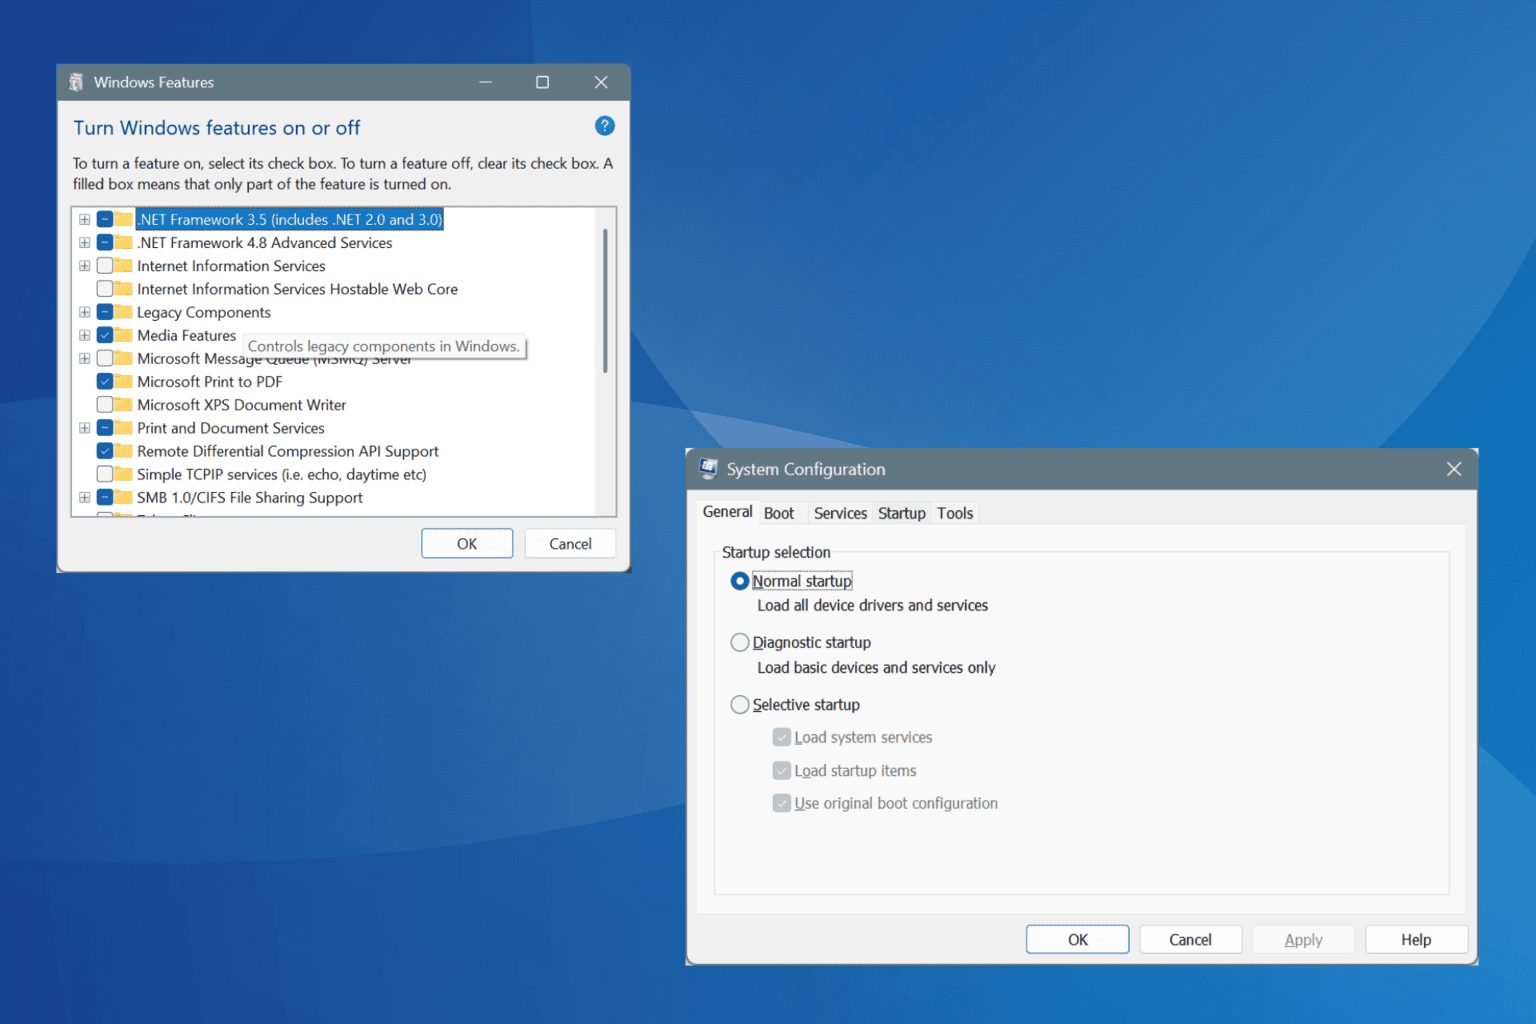
Task: Expand the Microsoft Message Queue Server node
Action: pyautogui.click(x=85, y=358)
